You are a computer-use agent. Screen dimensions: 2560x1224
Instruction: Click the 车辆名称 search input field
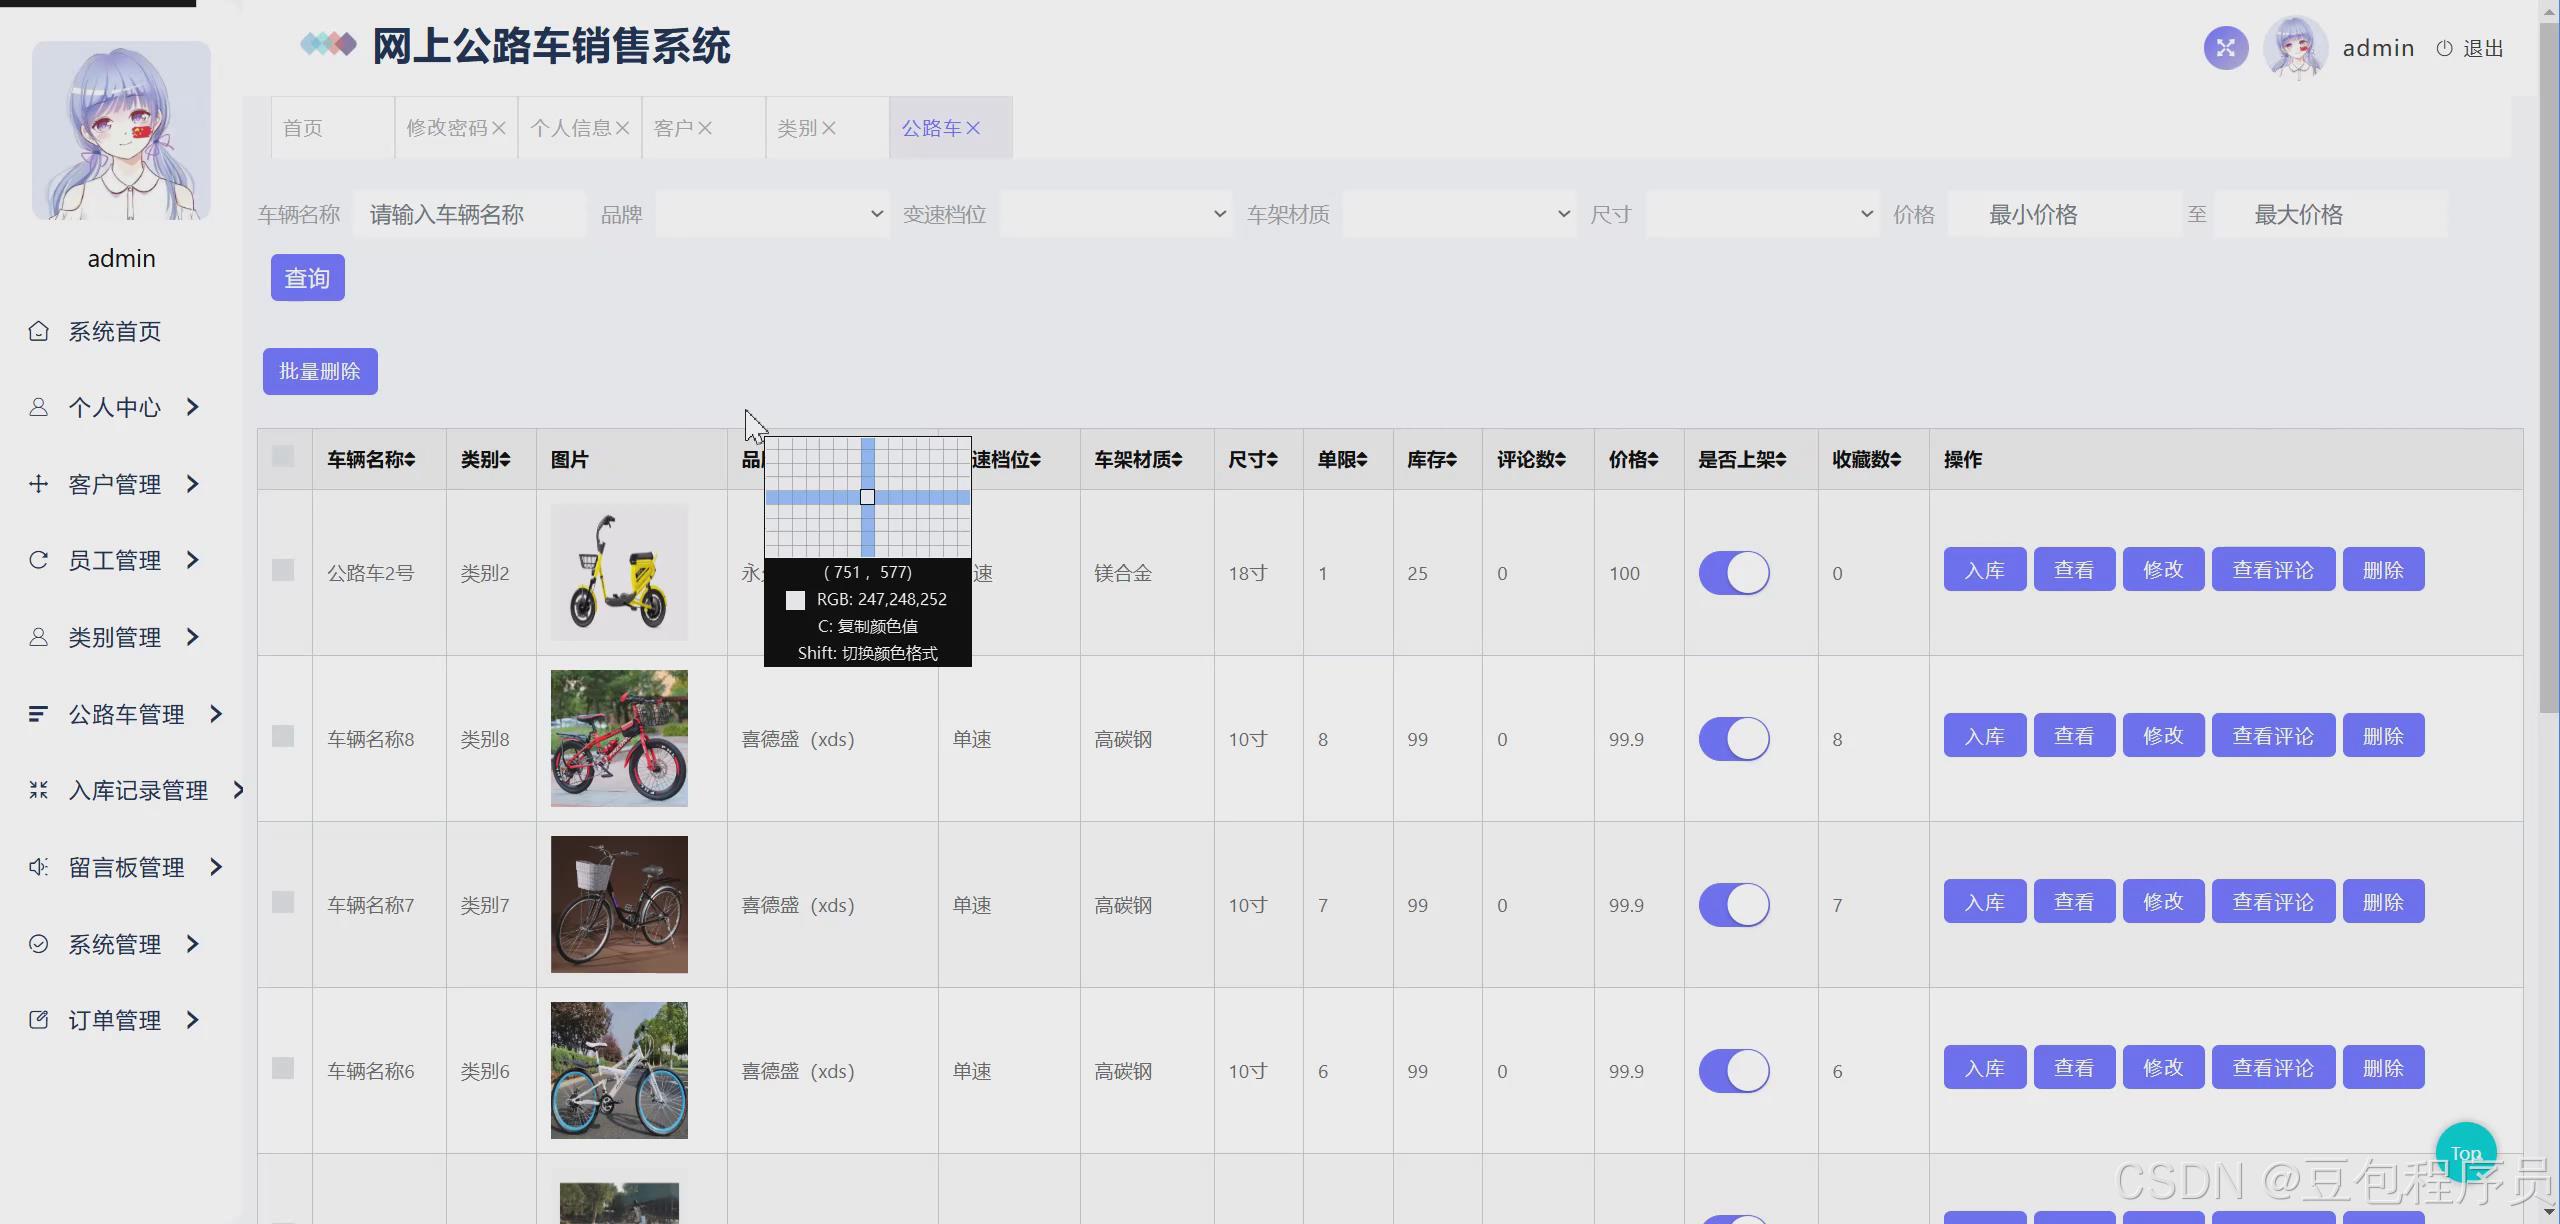[x=469, y=214]
